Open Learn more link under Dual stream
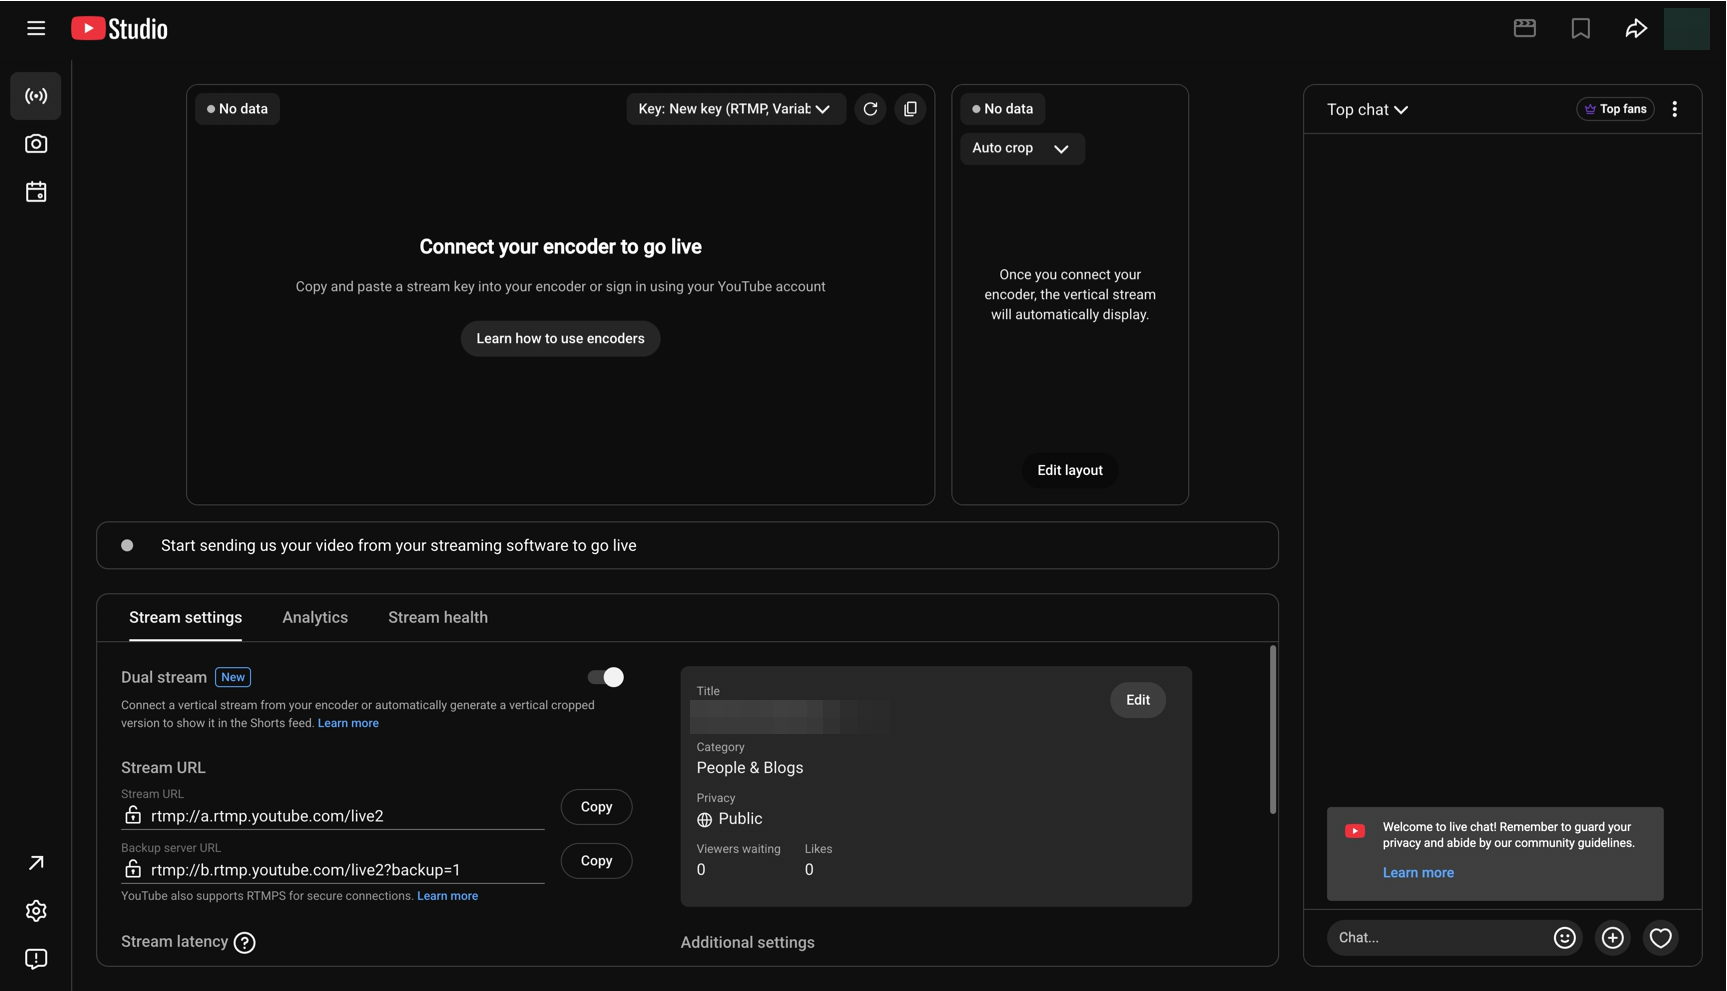 348,723
